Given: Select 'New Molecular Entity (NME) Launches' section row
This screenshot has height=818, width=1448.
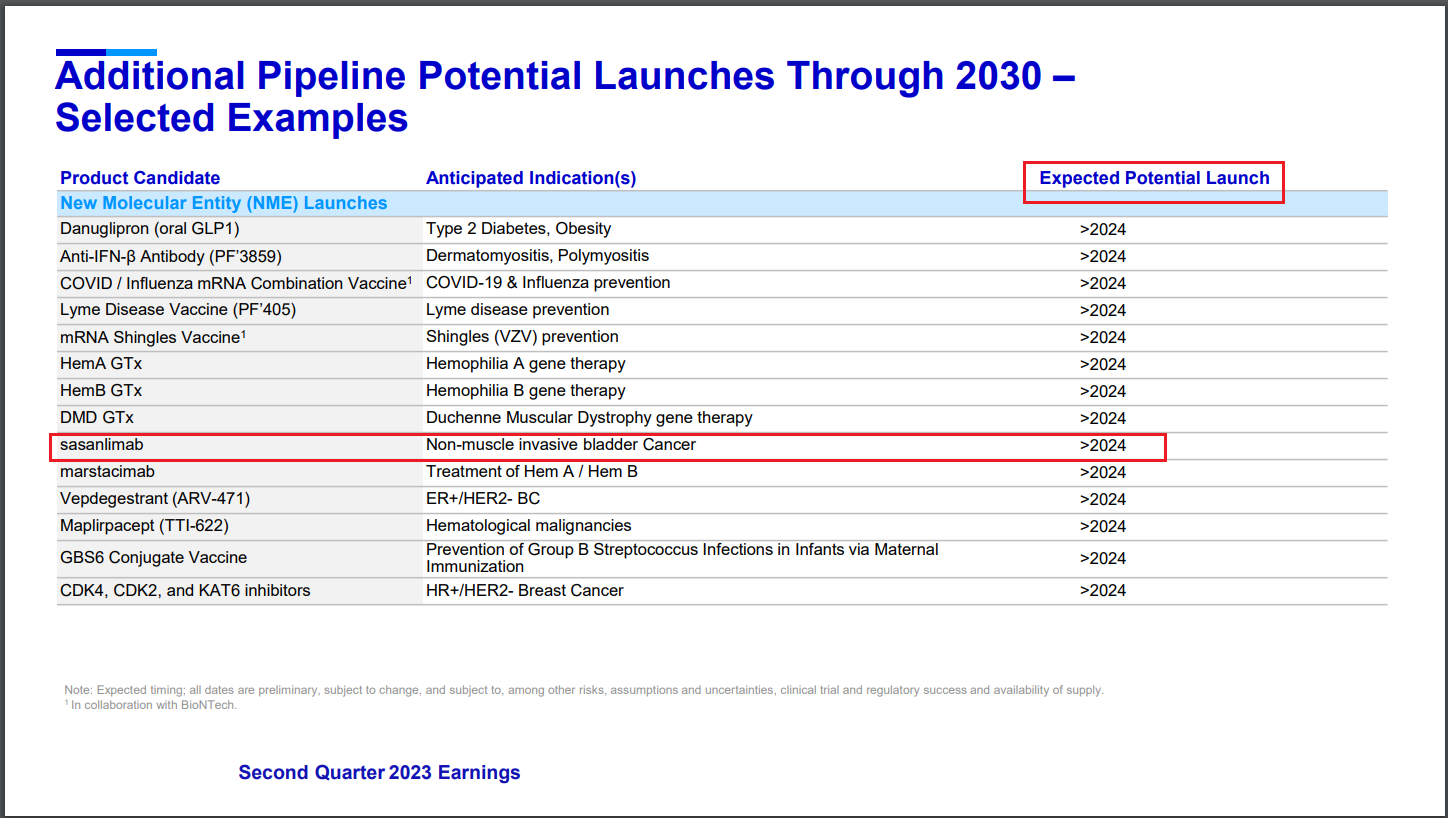Looking at the screenshot, I should [224, 203].
